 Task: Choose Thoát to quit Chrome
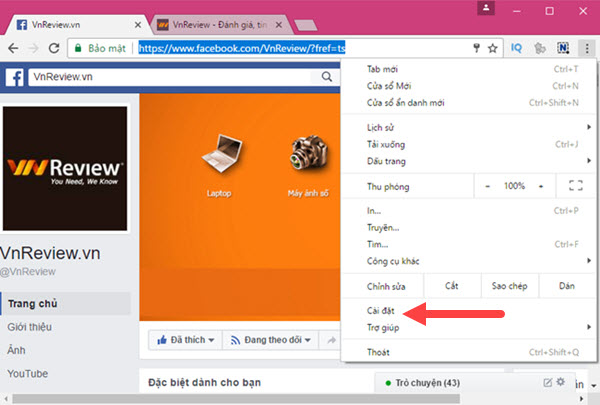[x=468, y=352]
